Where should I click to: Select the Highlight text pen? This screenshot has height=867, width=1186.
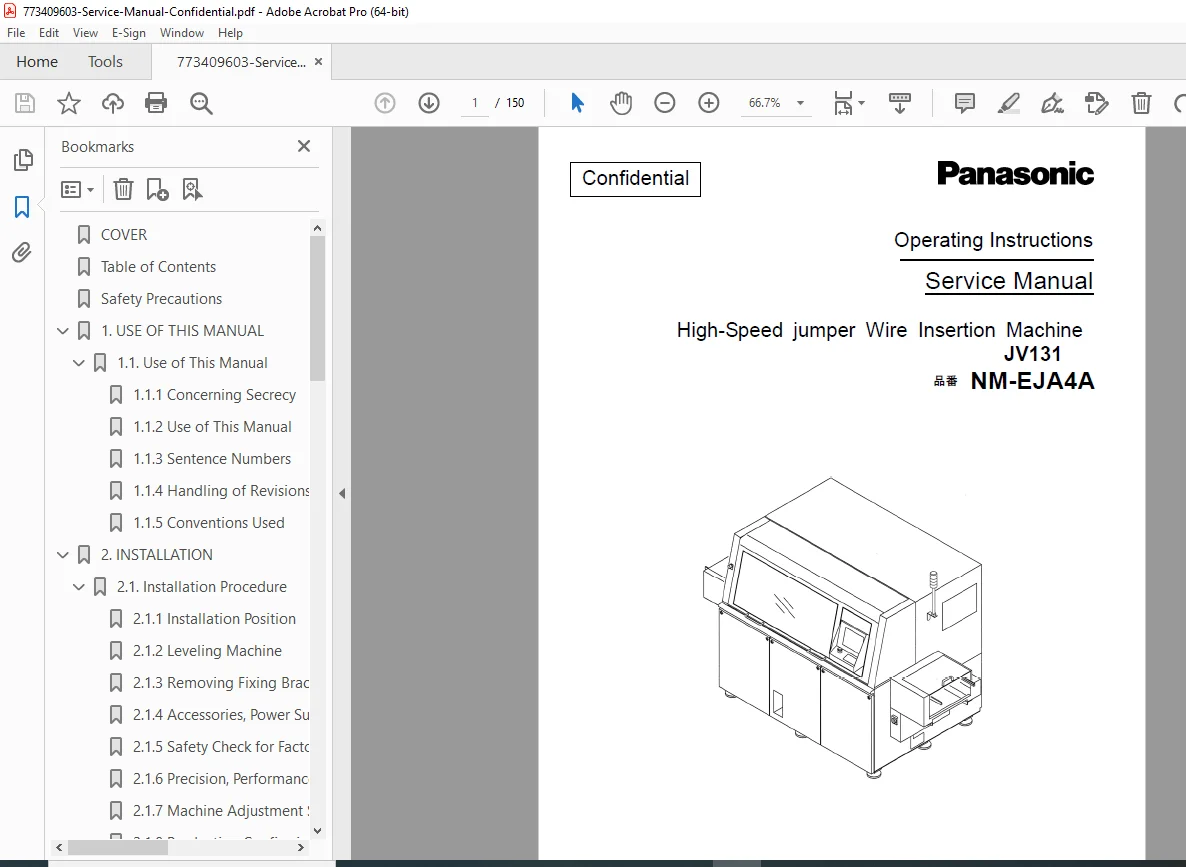1008,103
